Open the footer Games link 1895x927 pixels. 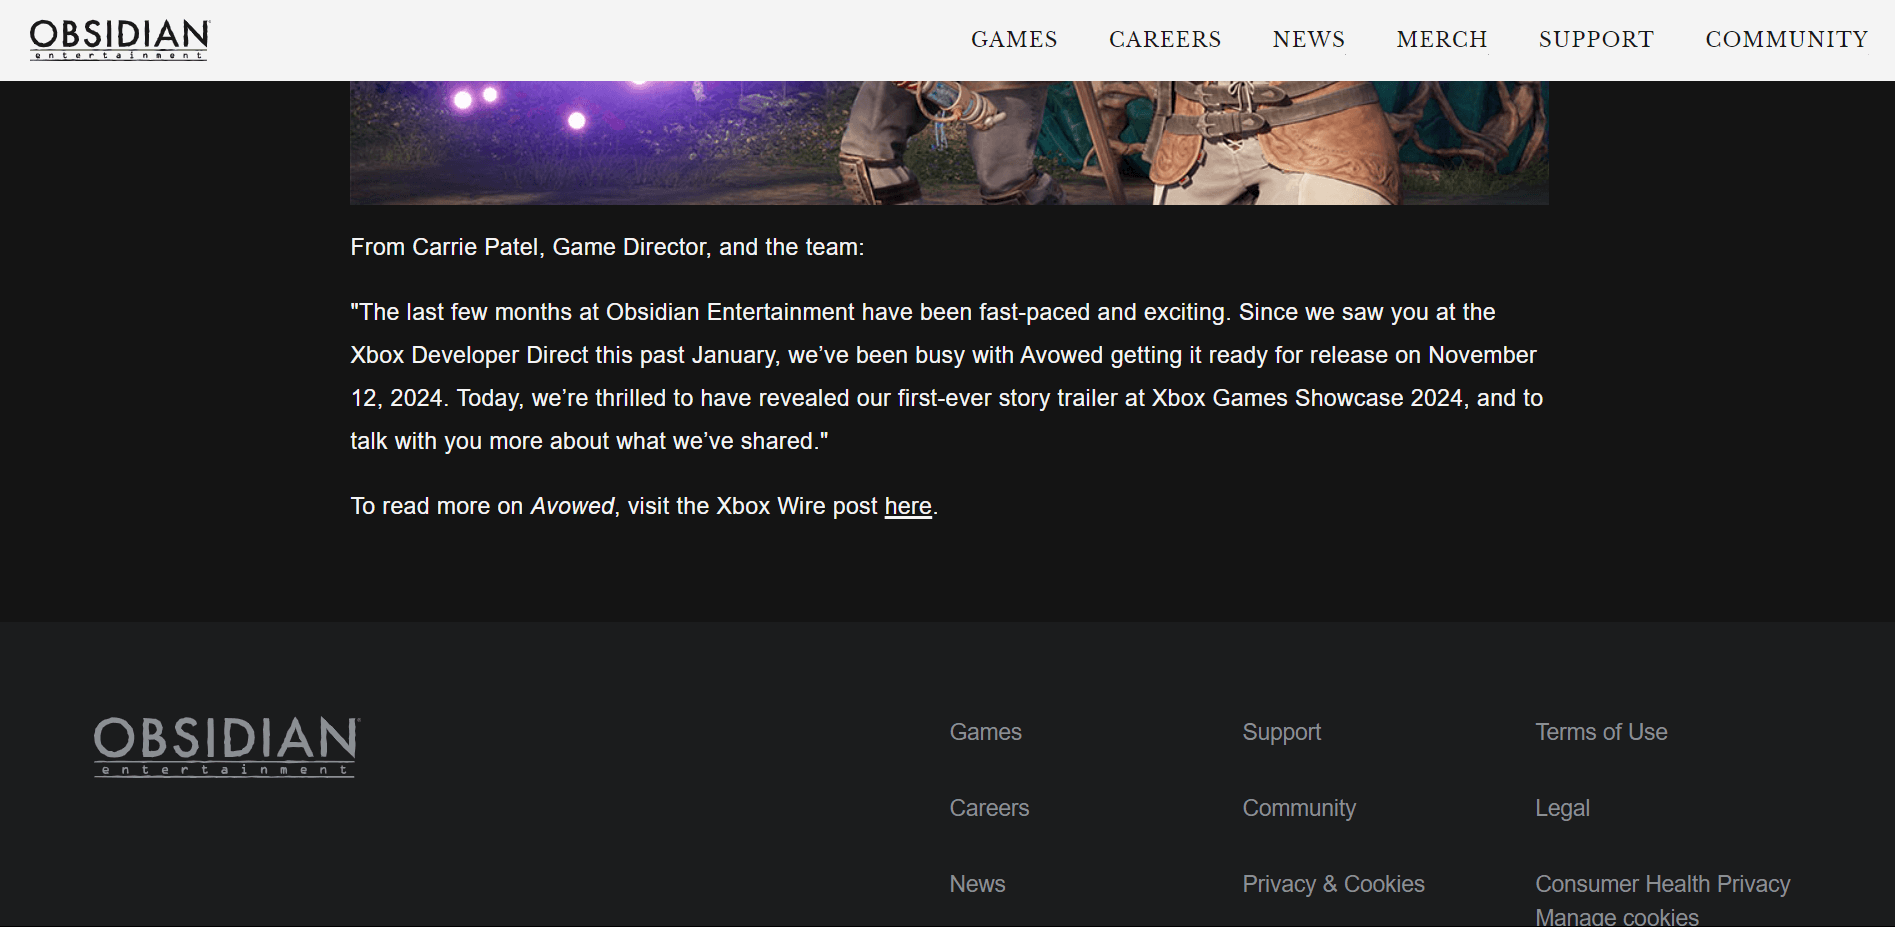(x=985, y=732)
